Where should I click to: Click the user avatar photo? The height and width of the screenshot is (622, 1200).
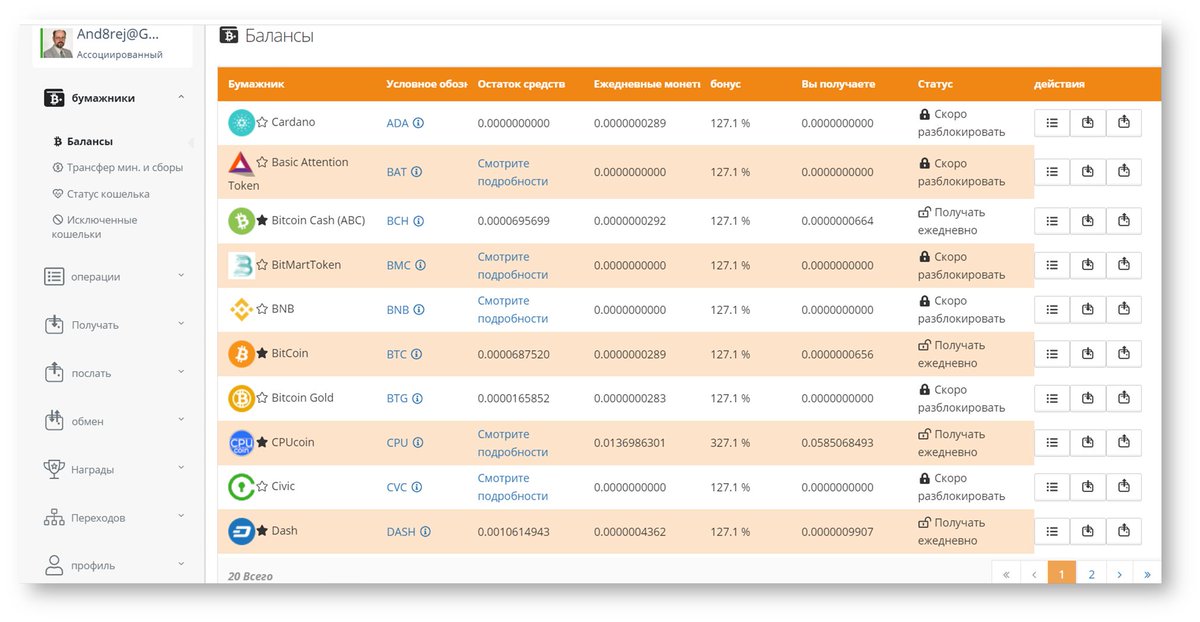tap(57, 44)
